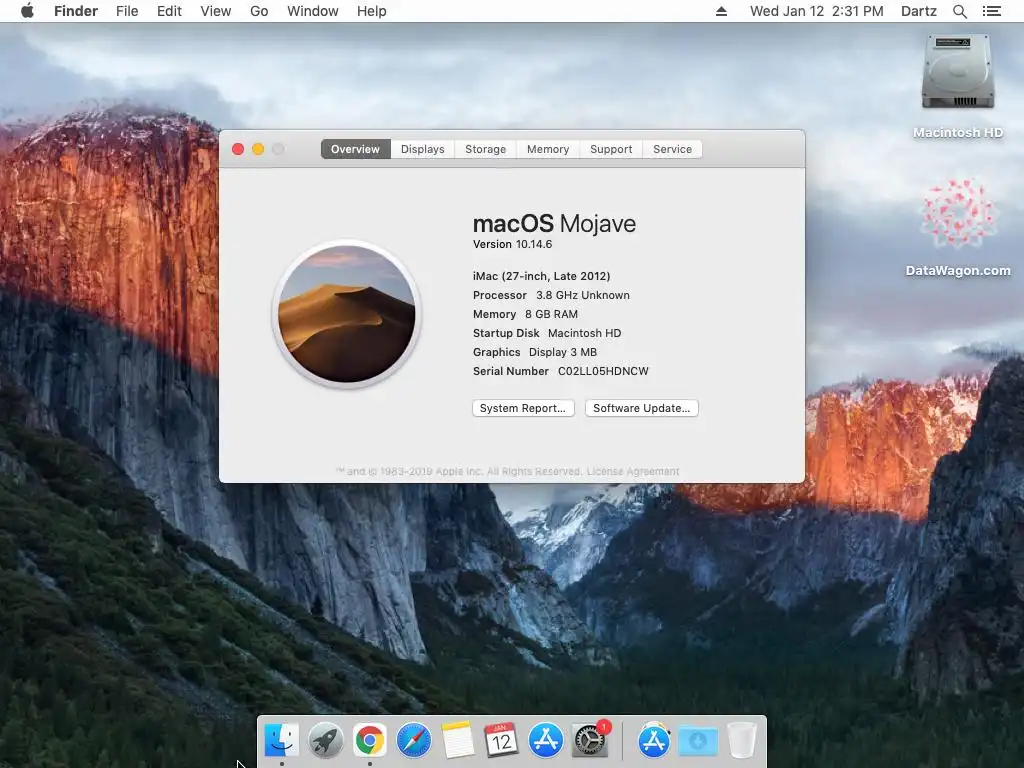Screen dimensions: 1024x768
Task: Click the Macintosh HD startup disk value
Action: [584, 333]
